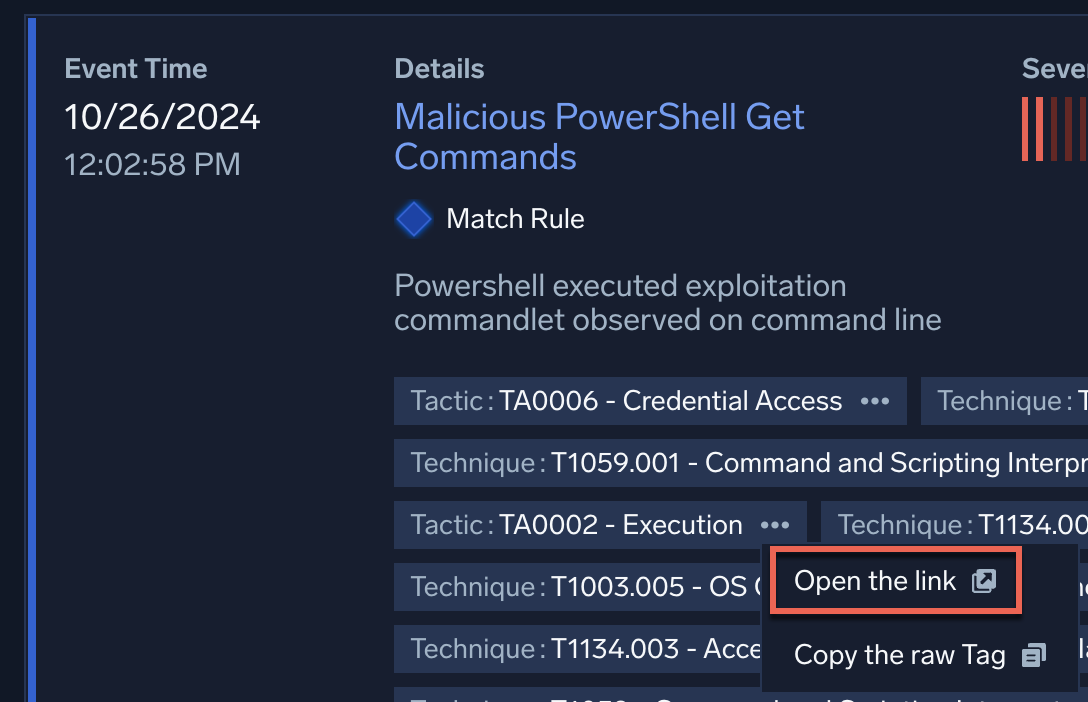Screen dimensions: 1088x702
Task: Click the 12:02:58 PM timestamp
Action: [x=152, y=164]
